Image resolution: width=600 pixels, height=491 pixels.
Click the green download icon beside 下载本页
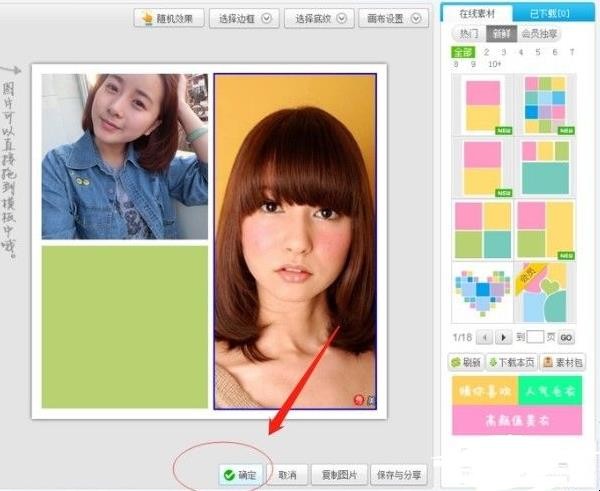pos(494,362)
